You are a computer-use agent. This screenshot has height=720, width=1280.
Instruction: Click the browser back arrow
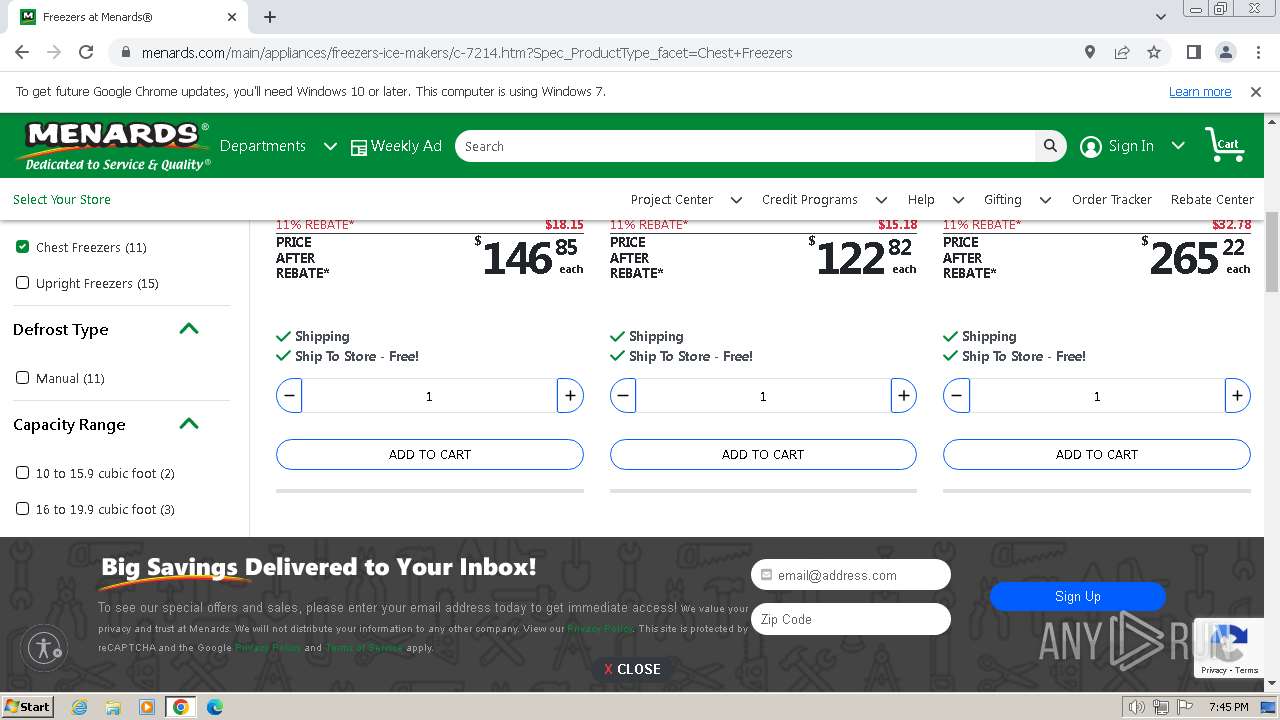pyautogui.click(x=22, y=52)
